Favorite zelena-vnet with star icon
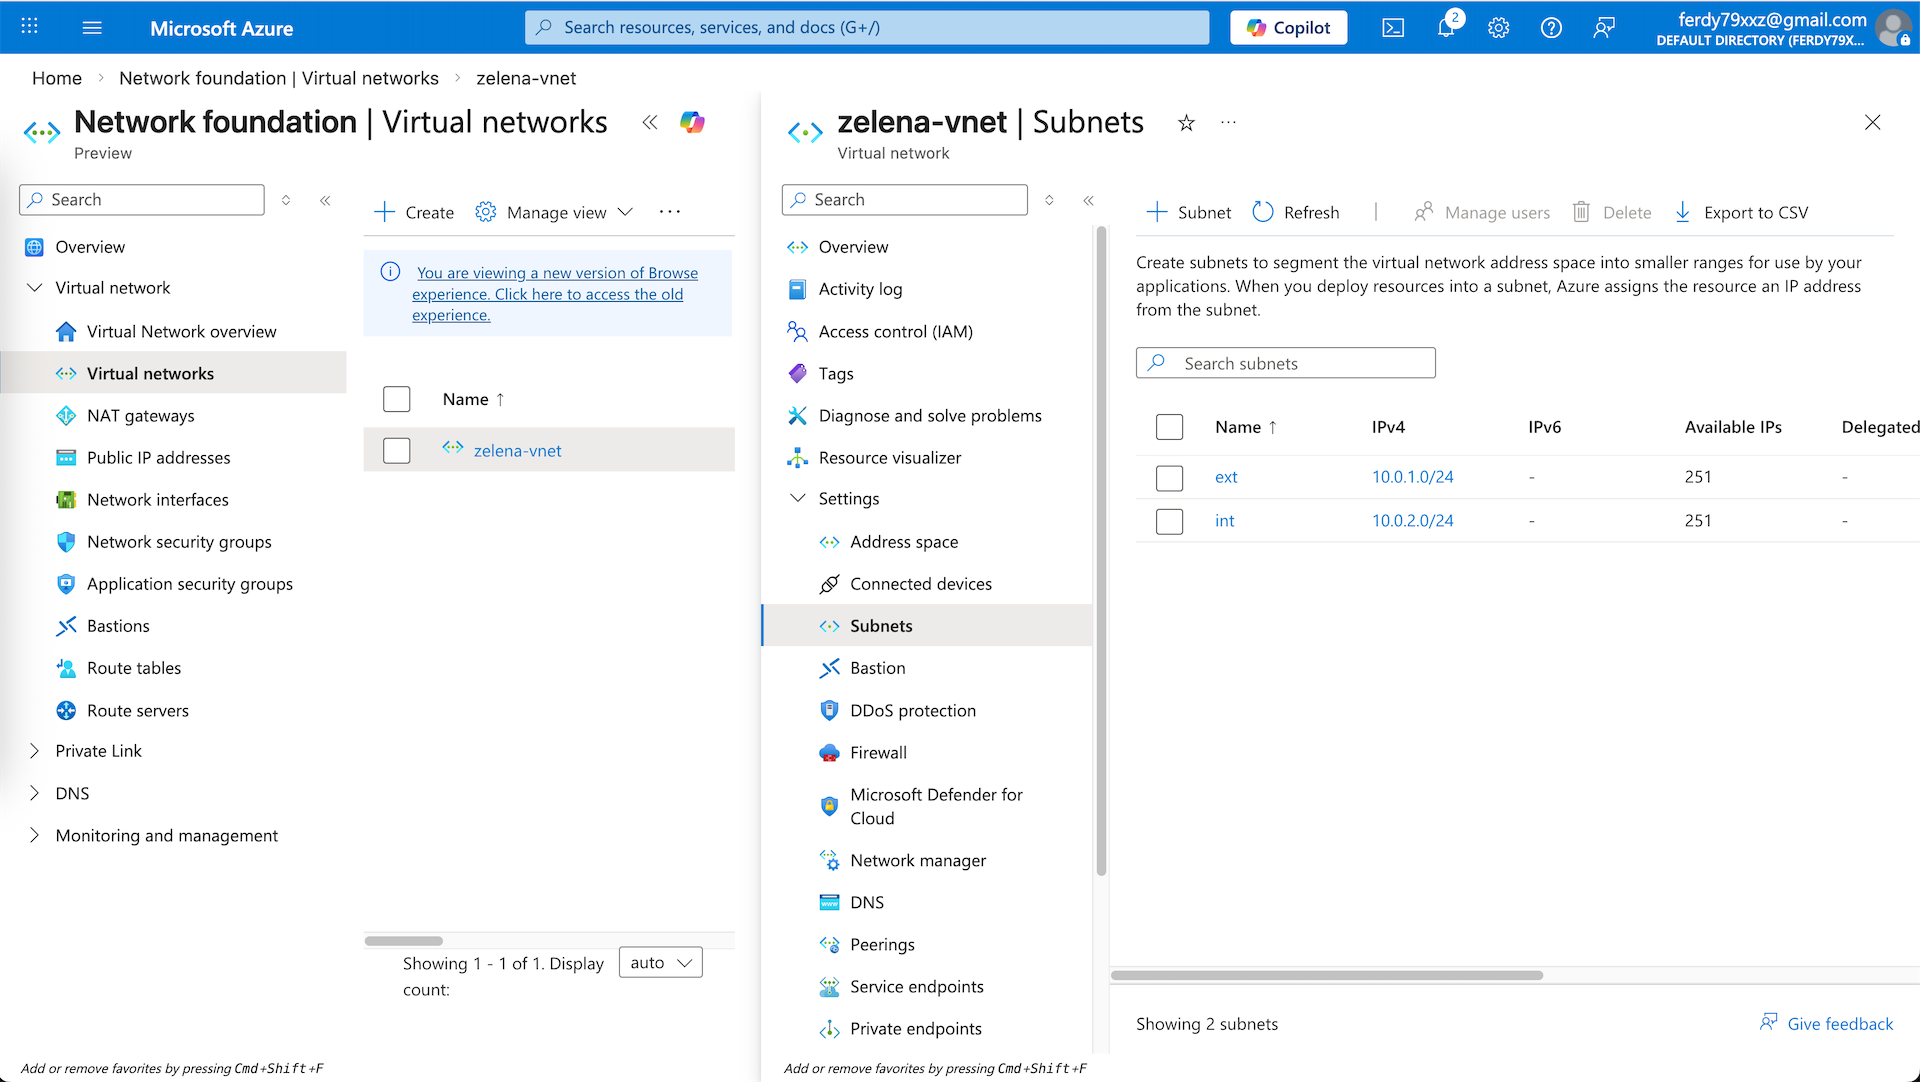1920x1082 pixels. pos(1186,123)
